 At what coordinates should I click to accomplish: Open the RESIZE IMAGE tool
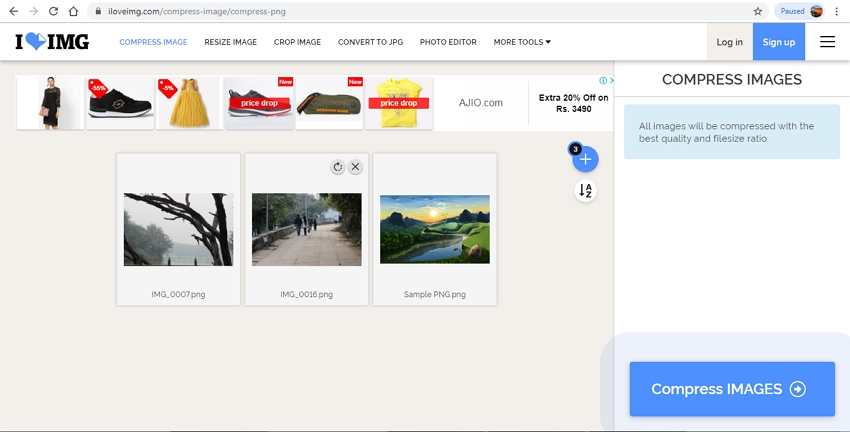click(231, 42)
